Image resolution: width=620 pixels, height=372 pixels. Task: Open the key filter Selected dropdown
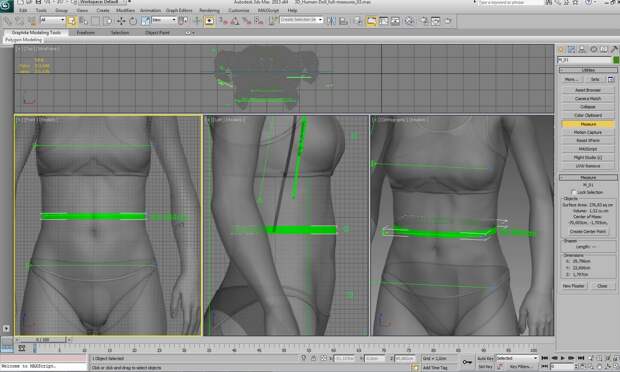click(517, 358)
